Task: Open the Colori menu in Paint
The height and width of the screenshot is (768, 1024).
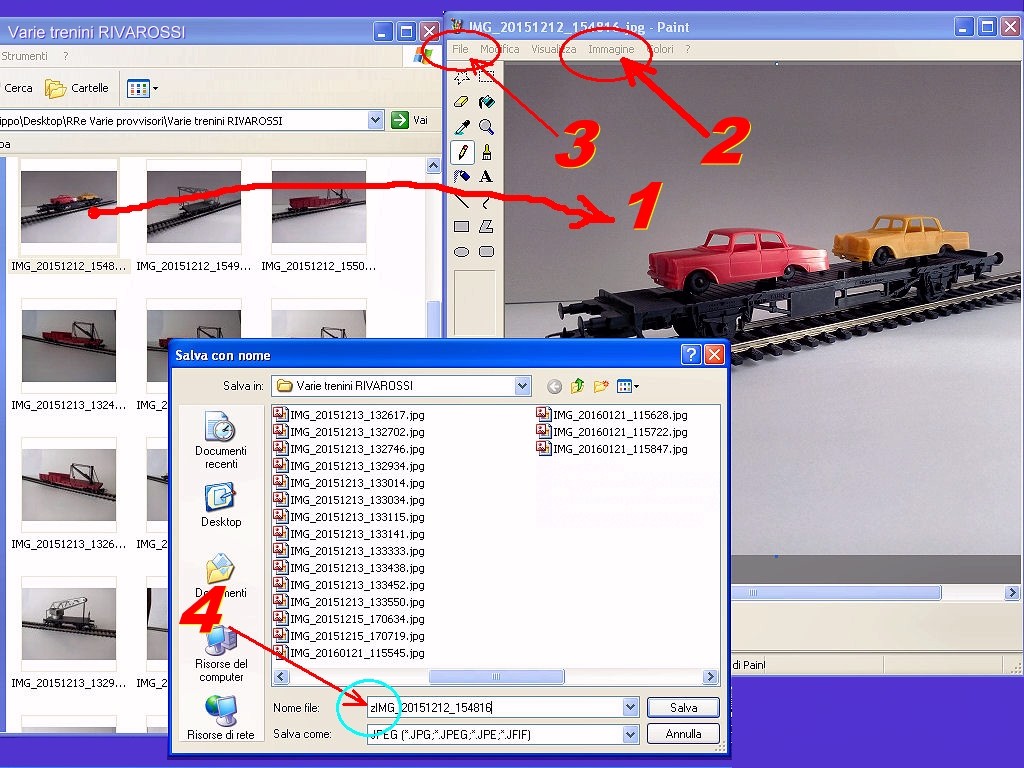Action: point(660,49)
